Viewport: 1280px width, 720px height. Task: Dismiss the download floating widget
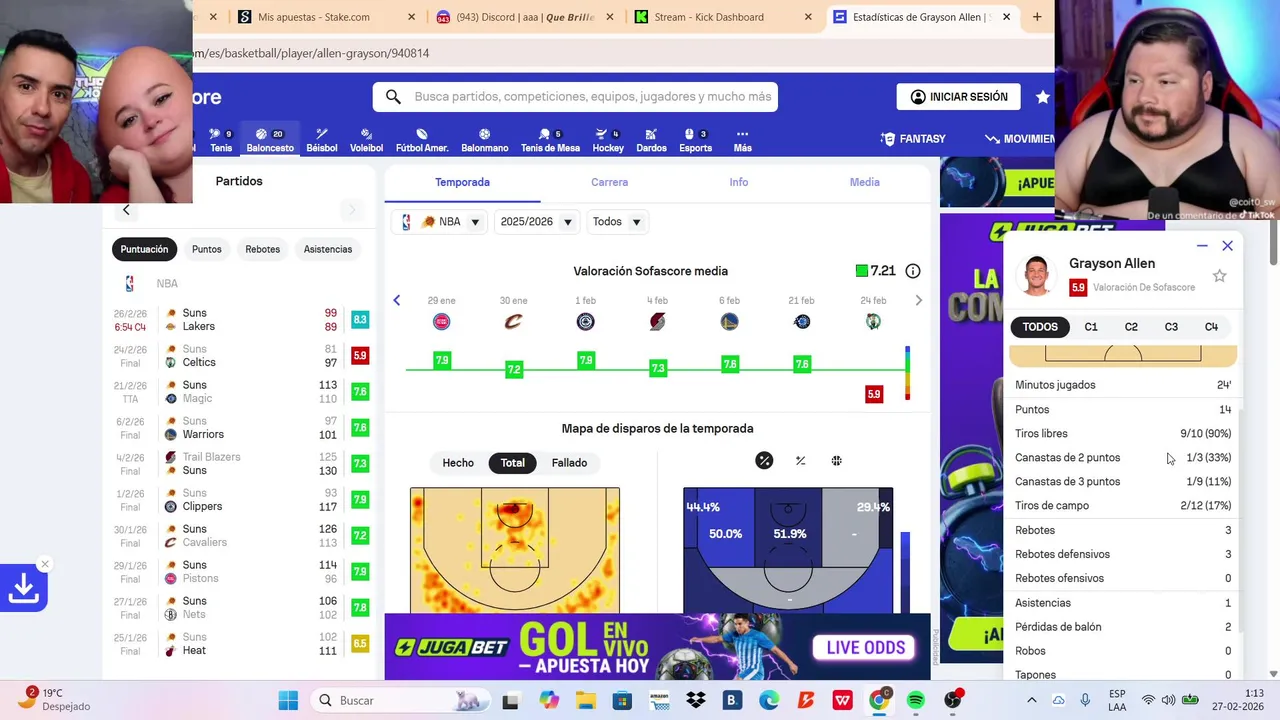click(x=44, y=564)
